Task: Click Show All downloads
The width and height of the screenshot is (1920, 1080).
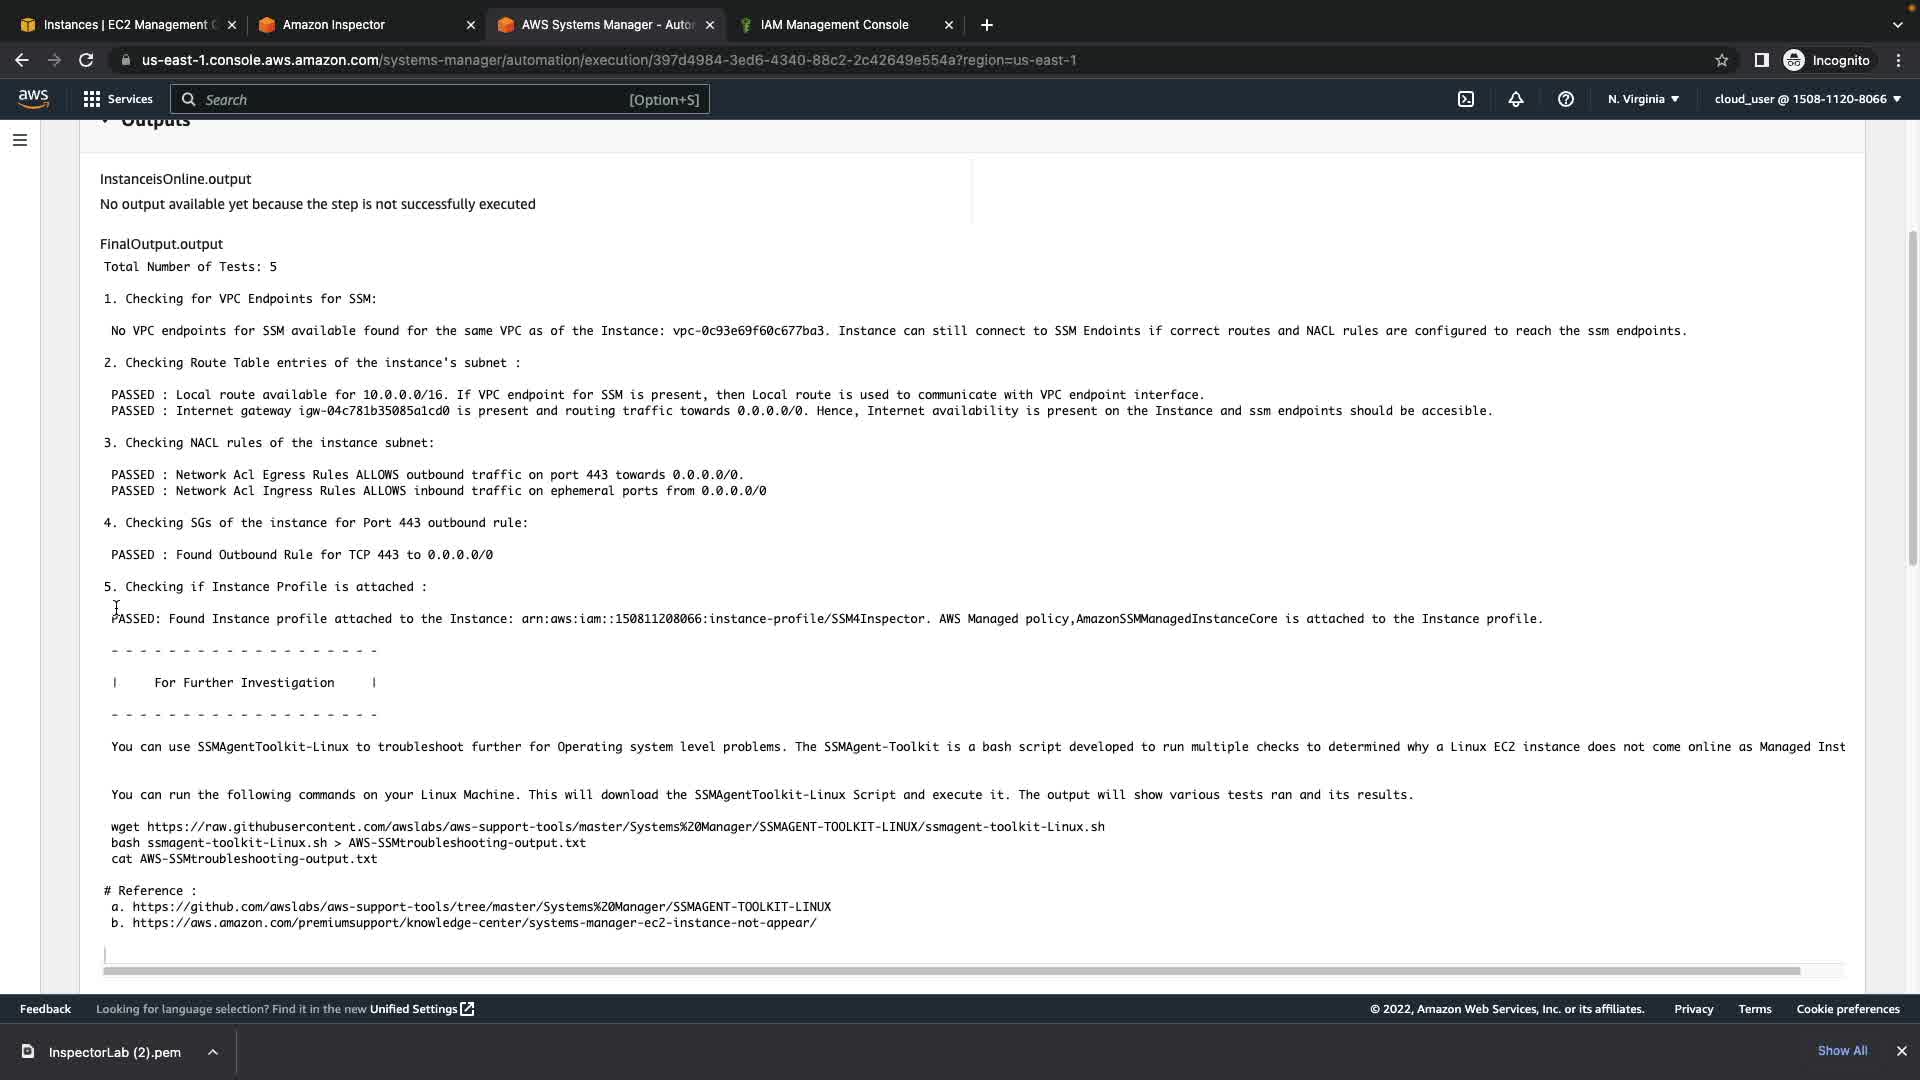Action: (x=1842, y=1051)
